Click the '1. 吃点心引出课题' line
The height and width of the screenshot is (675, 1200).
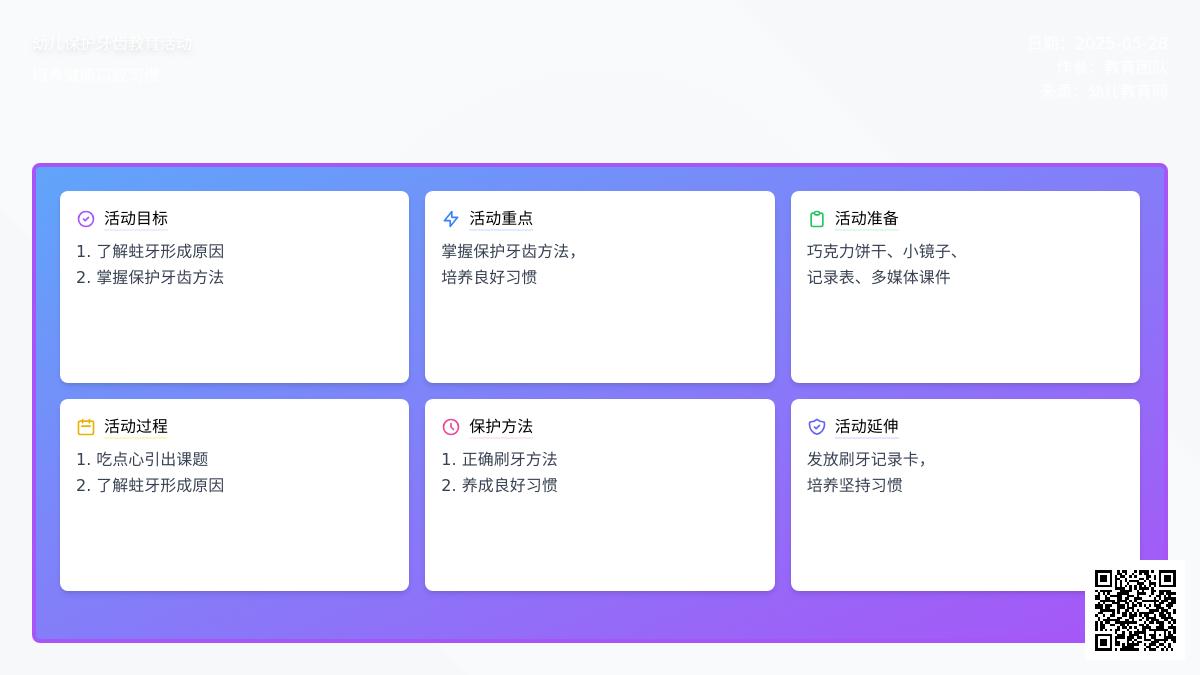[142, 460]
